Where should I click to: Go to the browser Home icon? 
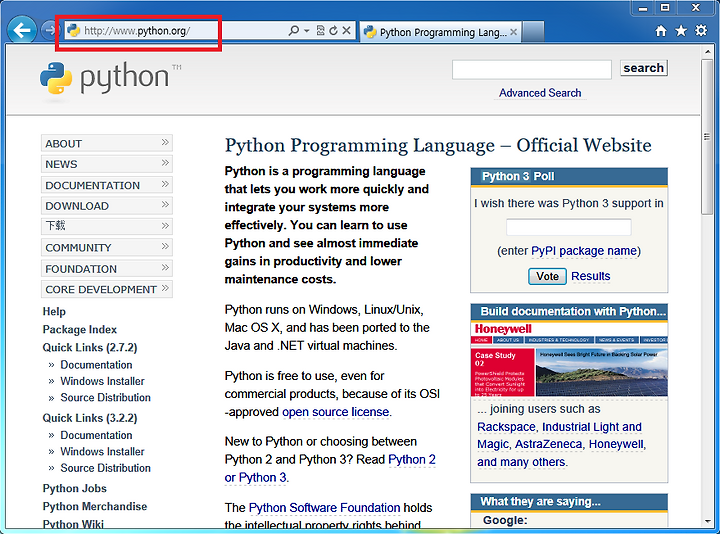click(661, 31)
